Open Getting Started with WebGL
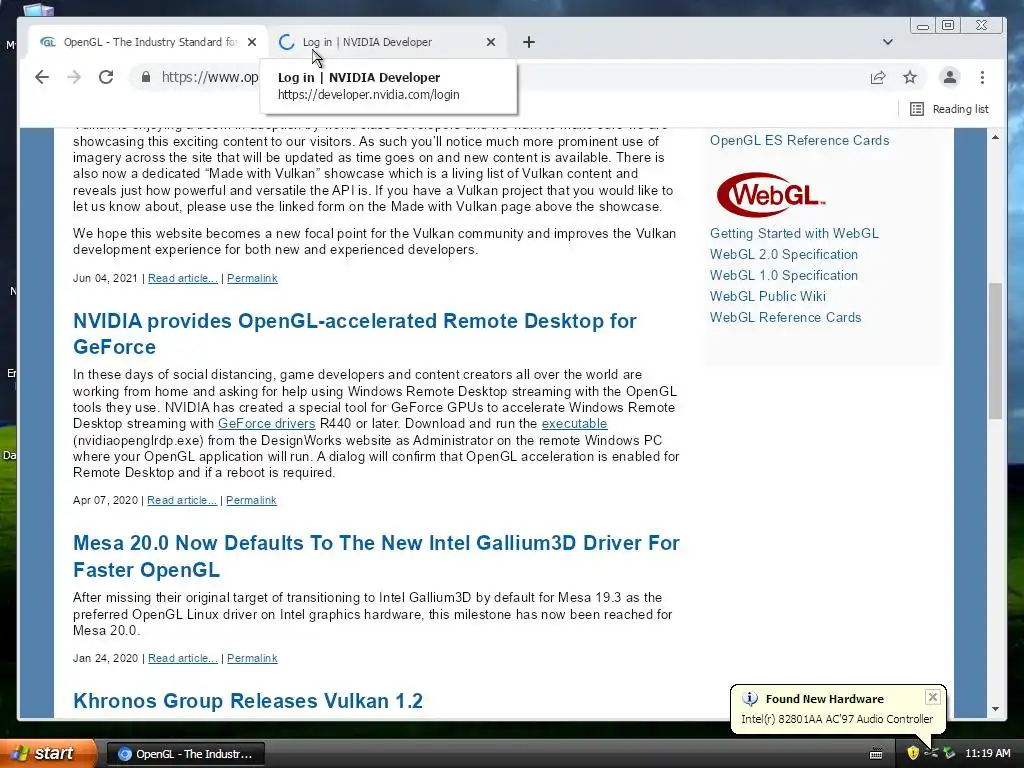Viewport: 1024px width, 768px height. pyautogui.click(x=794, y=233)
